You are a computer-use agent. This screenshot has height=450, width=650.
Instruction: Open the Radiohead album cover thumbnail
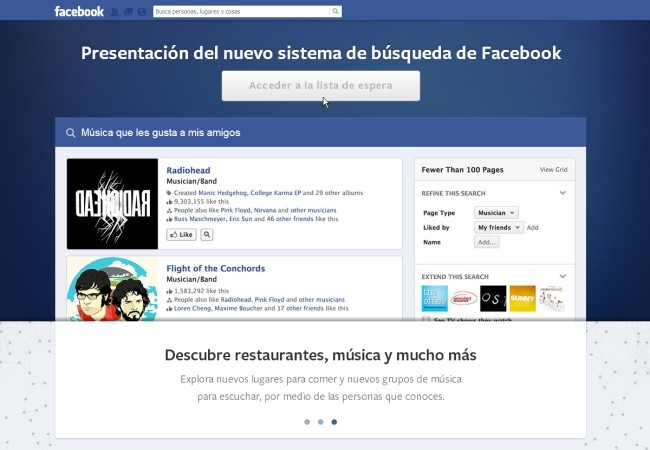112,204
